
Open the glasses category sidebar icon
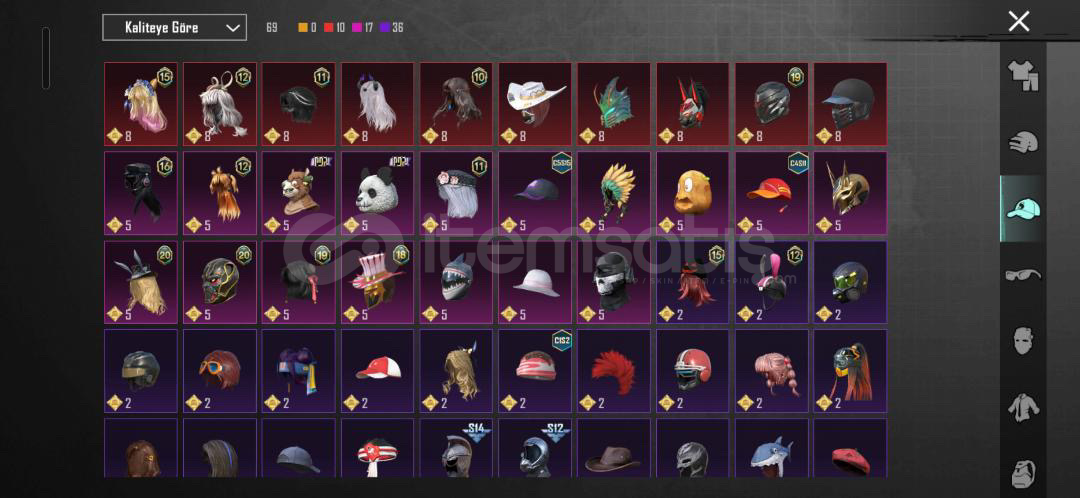tap(1022, 275)
